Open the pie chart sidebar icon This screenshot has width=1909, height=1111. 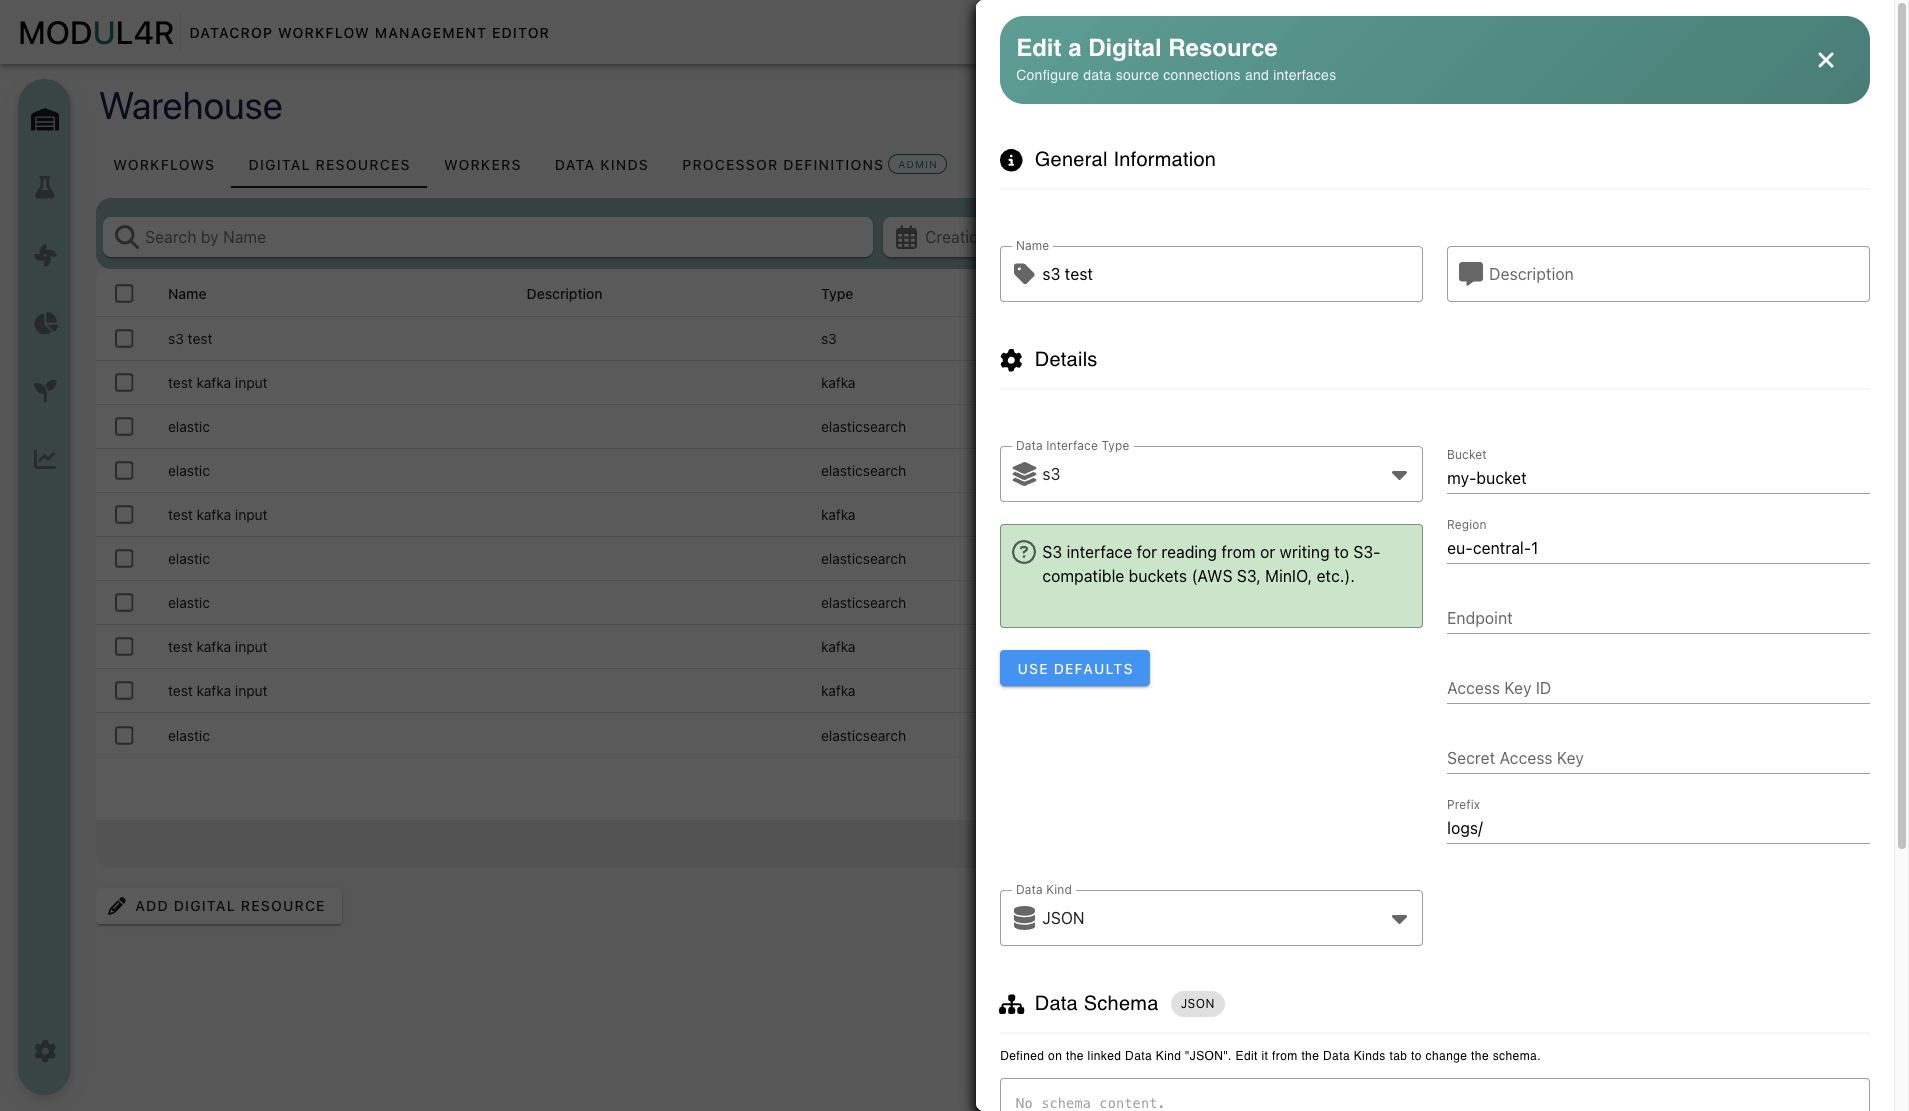pyautogui.click(x=45, y=323)
